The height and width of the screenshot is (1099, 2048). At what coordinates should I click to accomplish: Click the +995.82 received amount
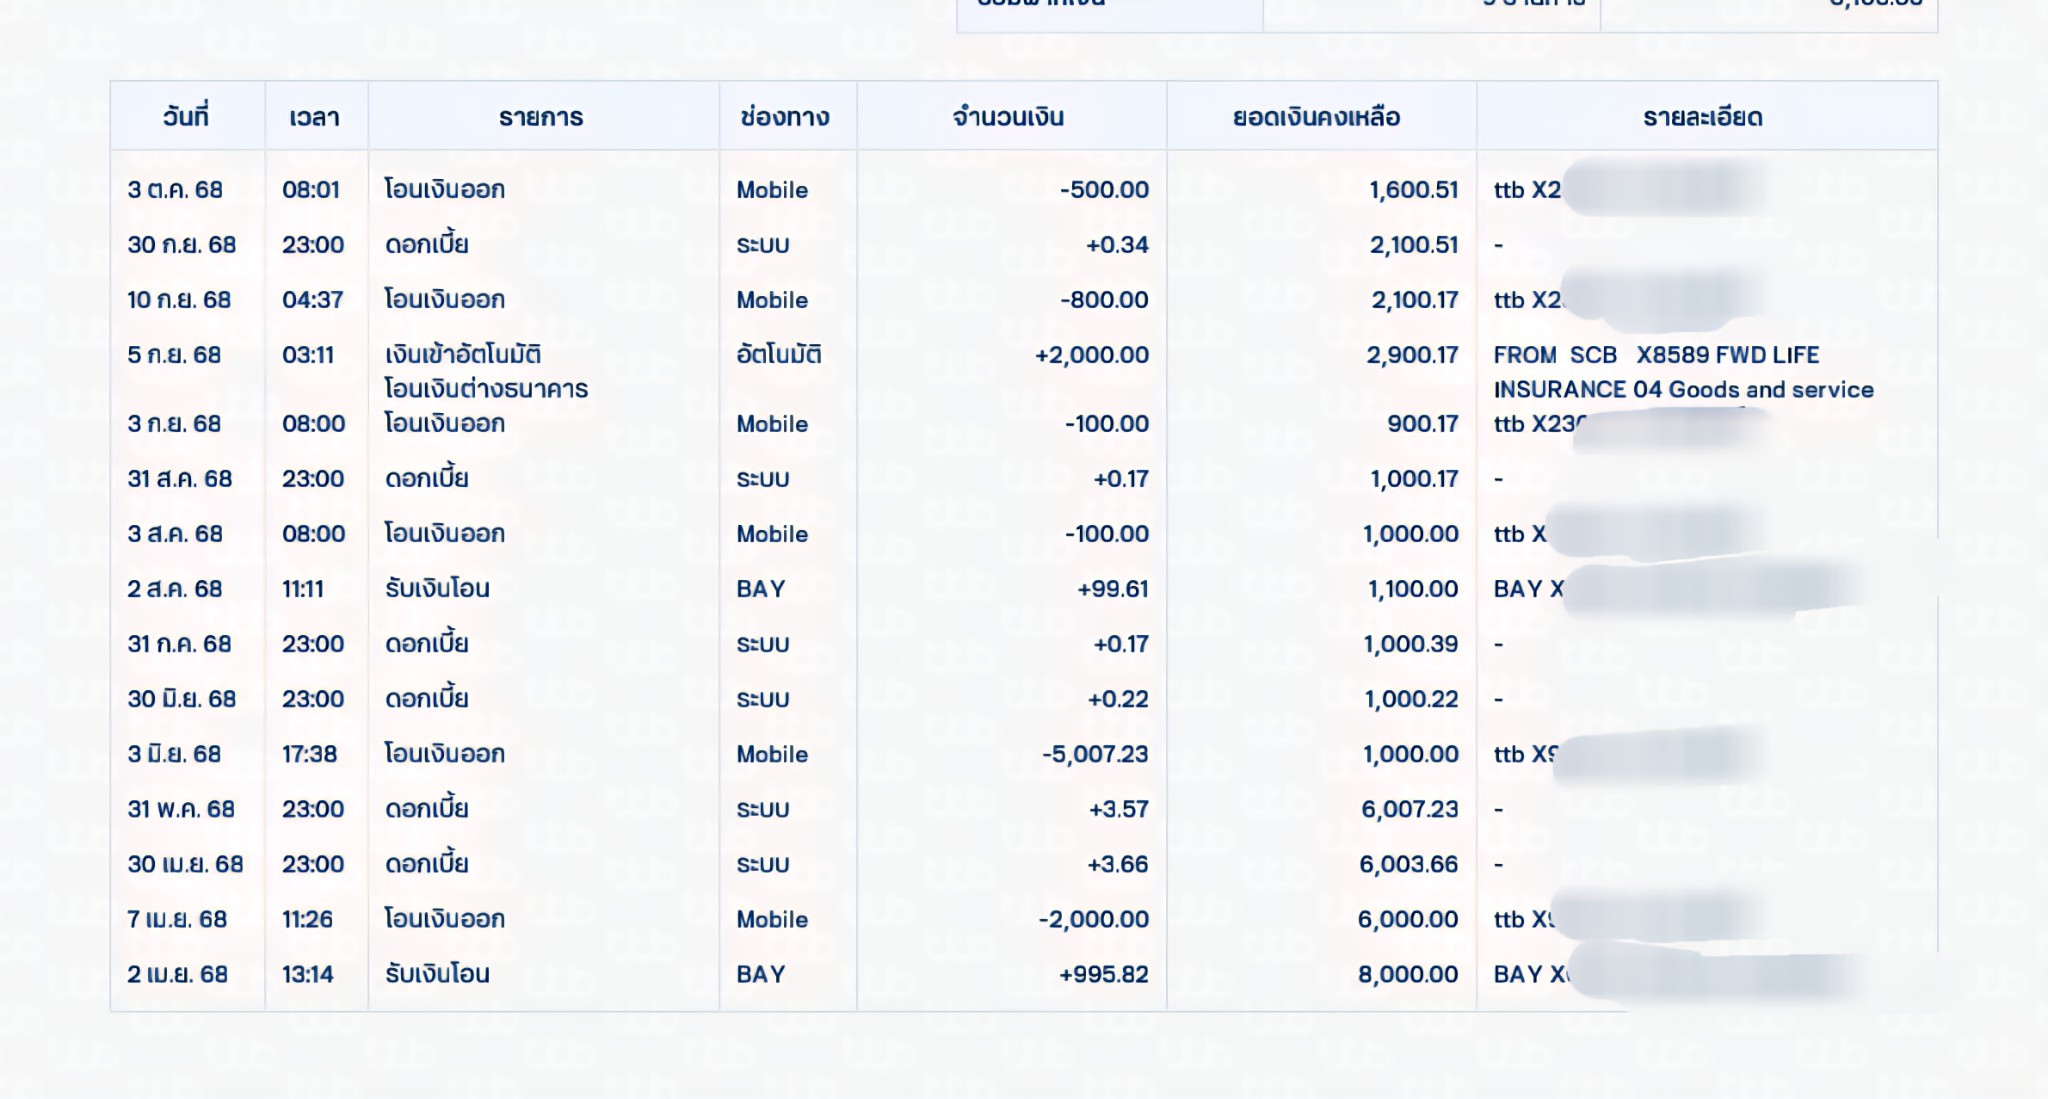tap(1103, 974)
